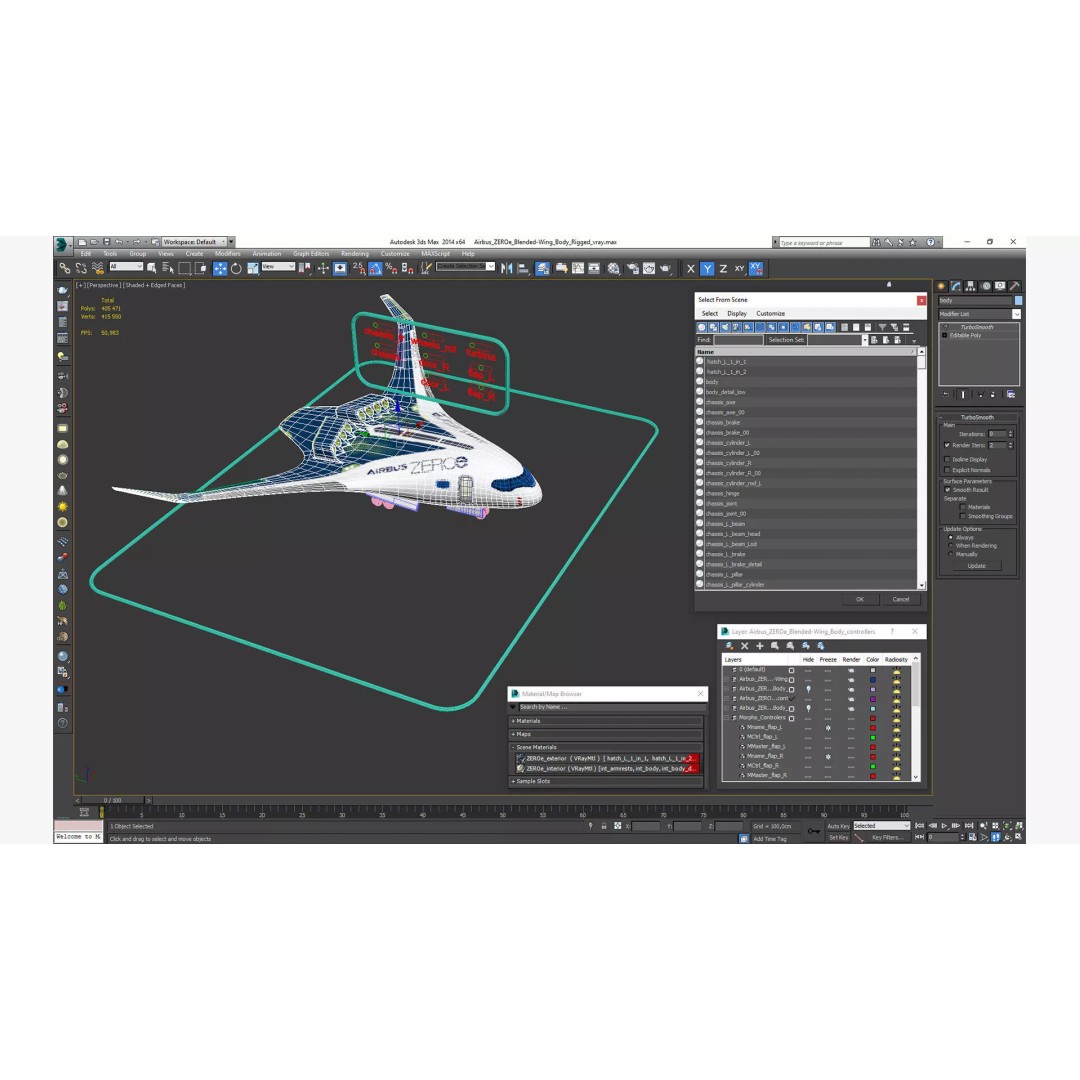This screenshot has height=1080, width=1080.
Task: Expand the Maps rollout in Material/Map Browser
Action: (x=606, y=734)
